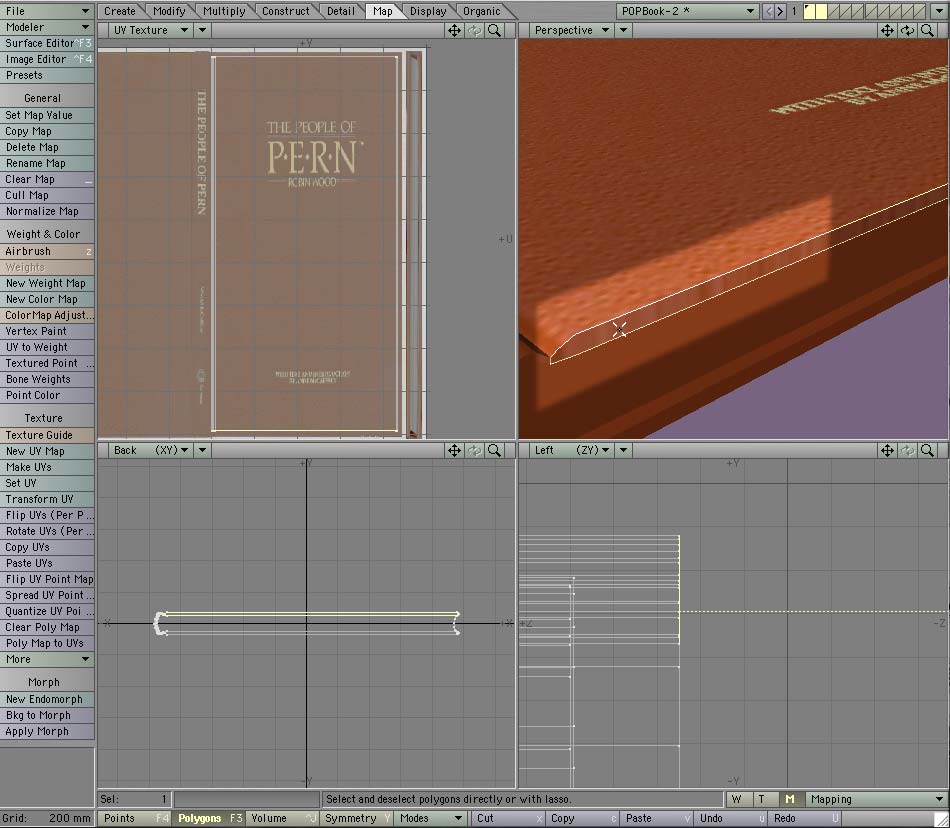Open the Modes dropdown
Screen dimensions: 950x828
pos(431,818)
